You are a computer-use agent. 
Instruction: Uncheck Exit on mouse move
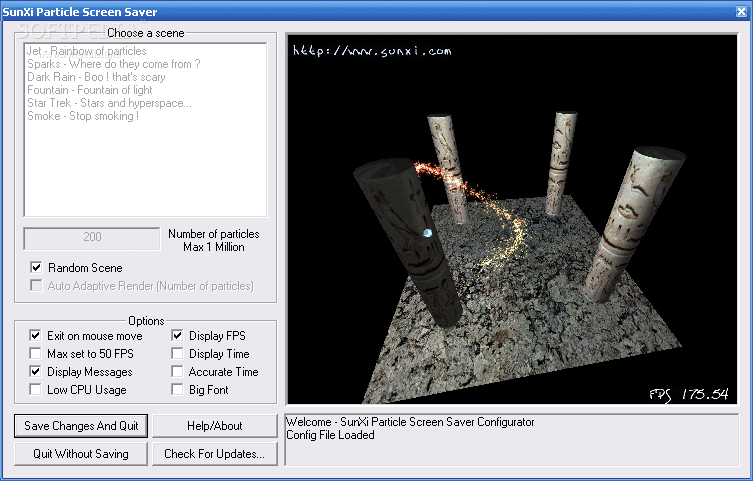pos(35,336)
